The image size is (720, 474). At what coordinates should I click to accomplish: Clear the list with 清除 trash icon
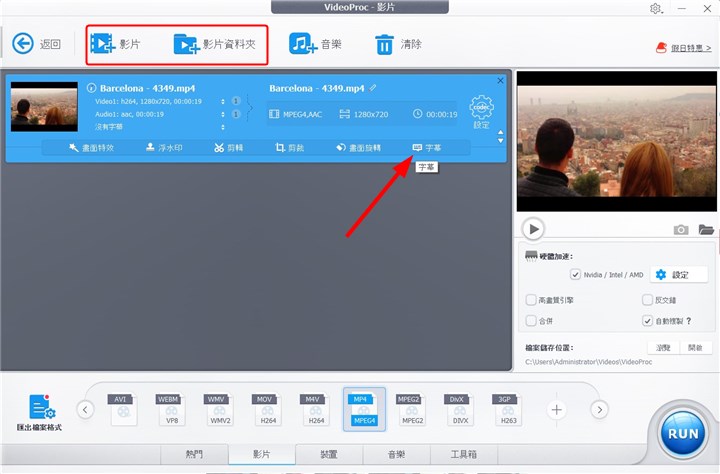(x=398, y=44)
